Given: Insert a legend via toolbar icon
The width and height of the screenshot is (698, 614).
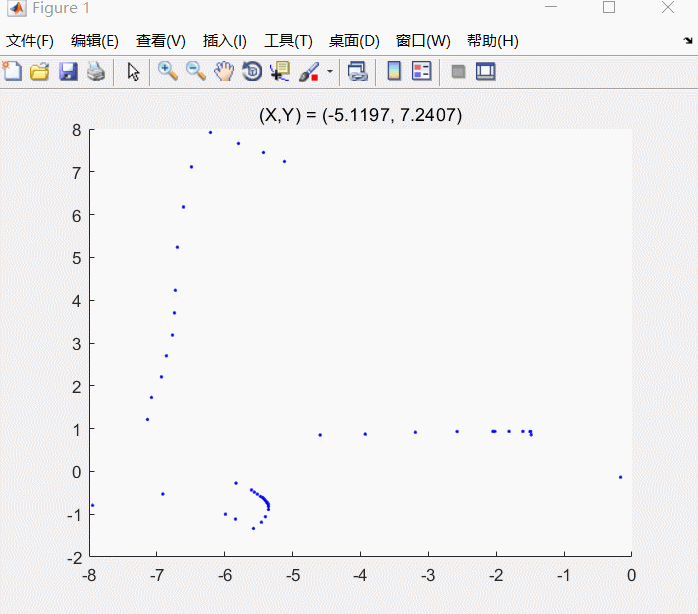Looking at the screenshot, I should (421, 71).
